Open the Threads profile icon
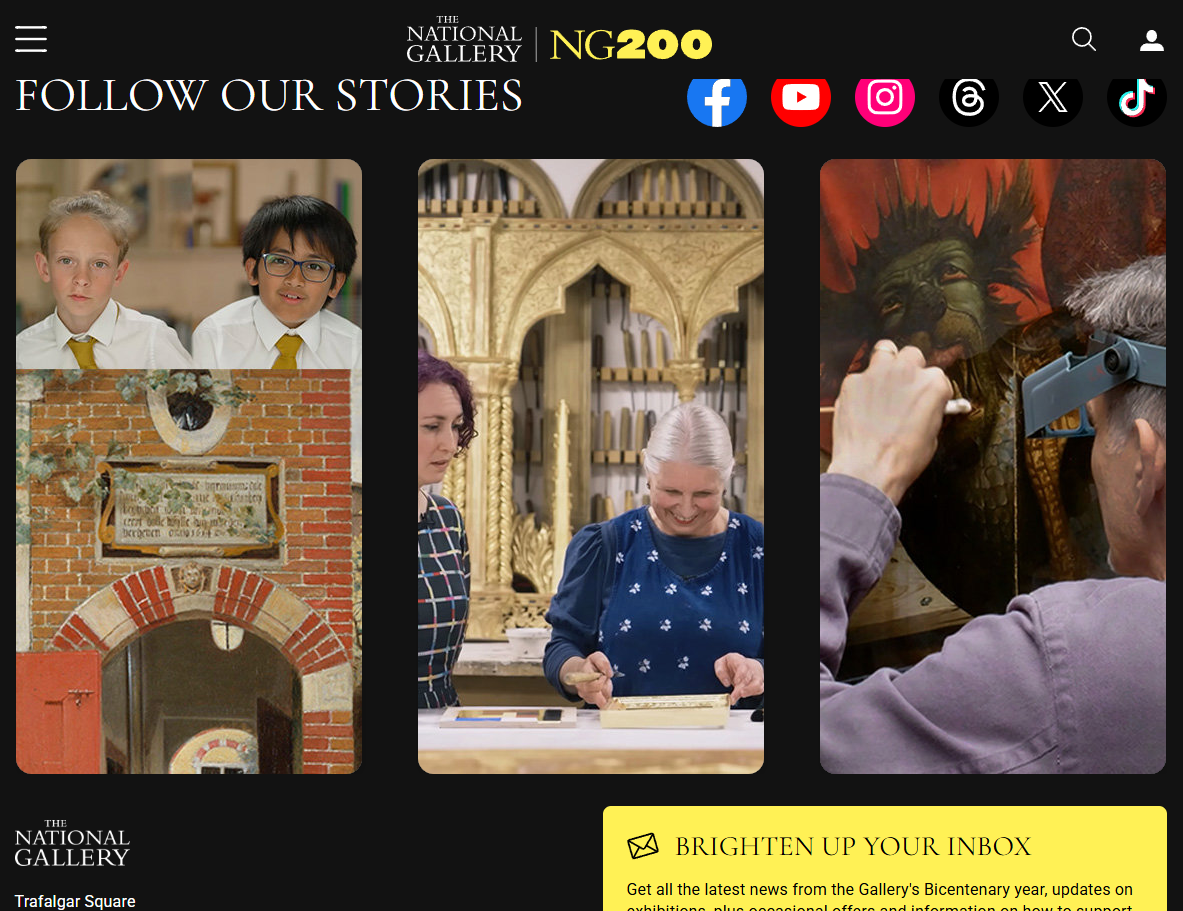The height and width of the screenshot is (911, 1183). tap(969, 98)
